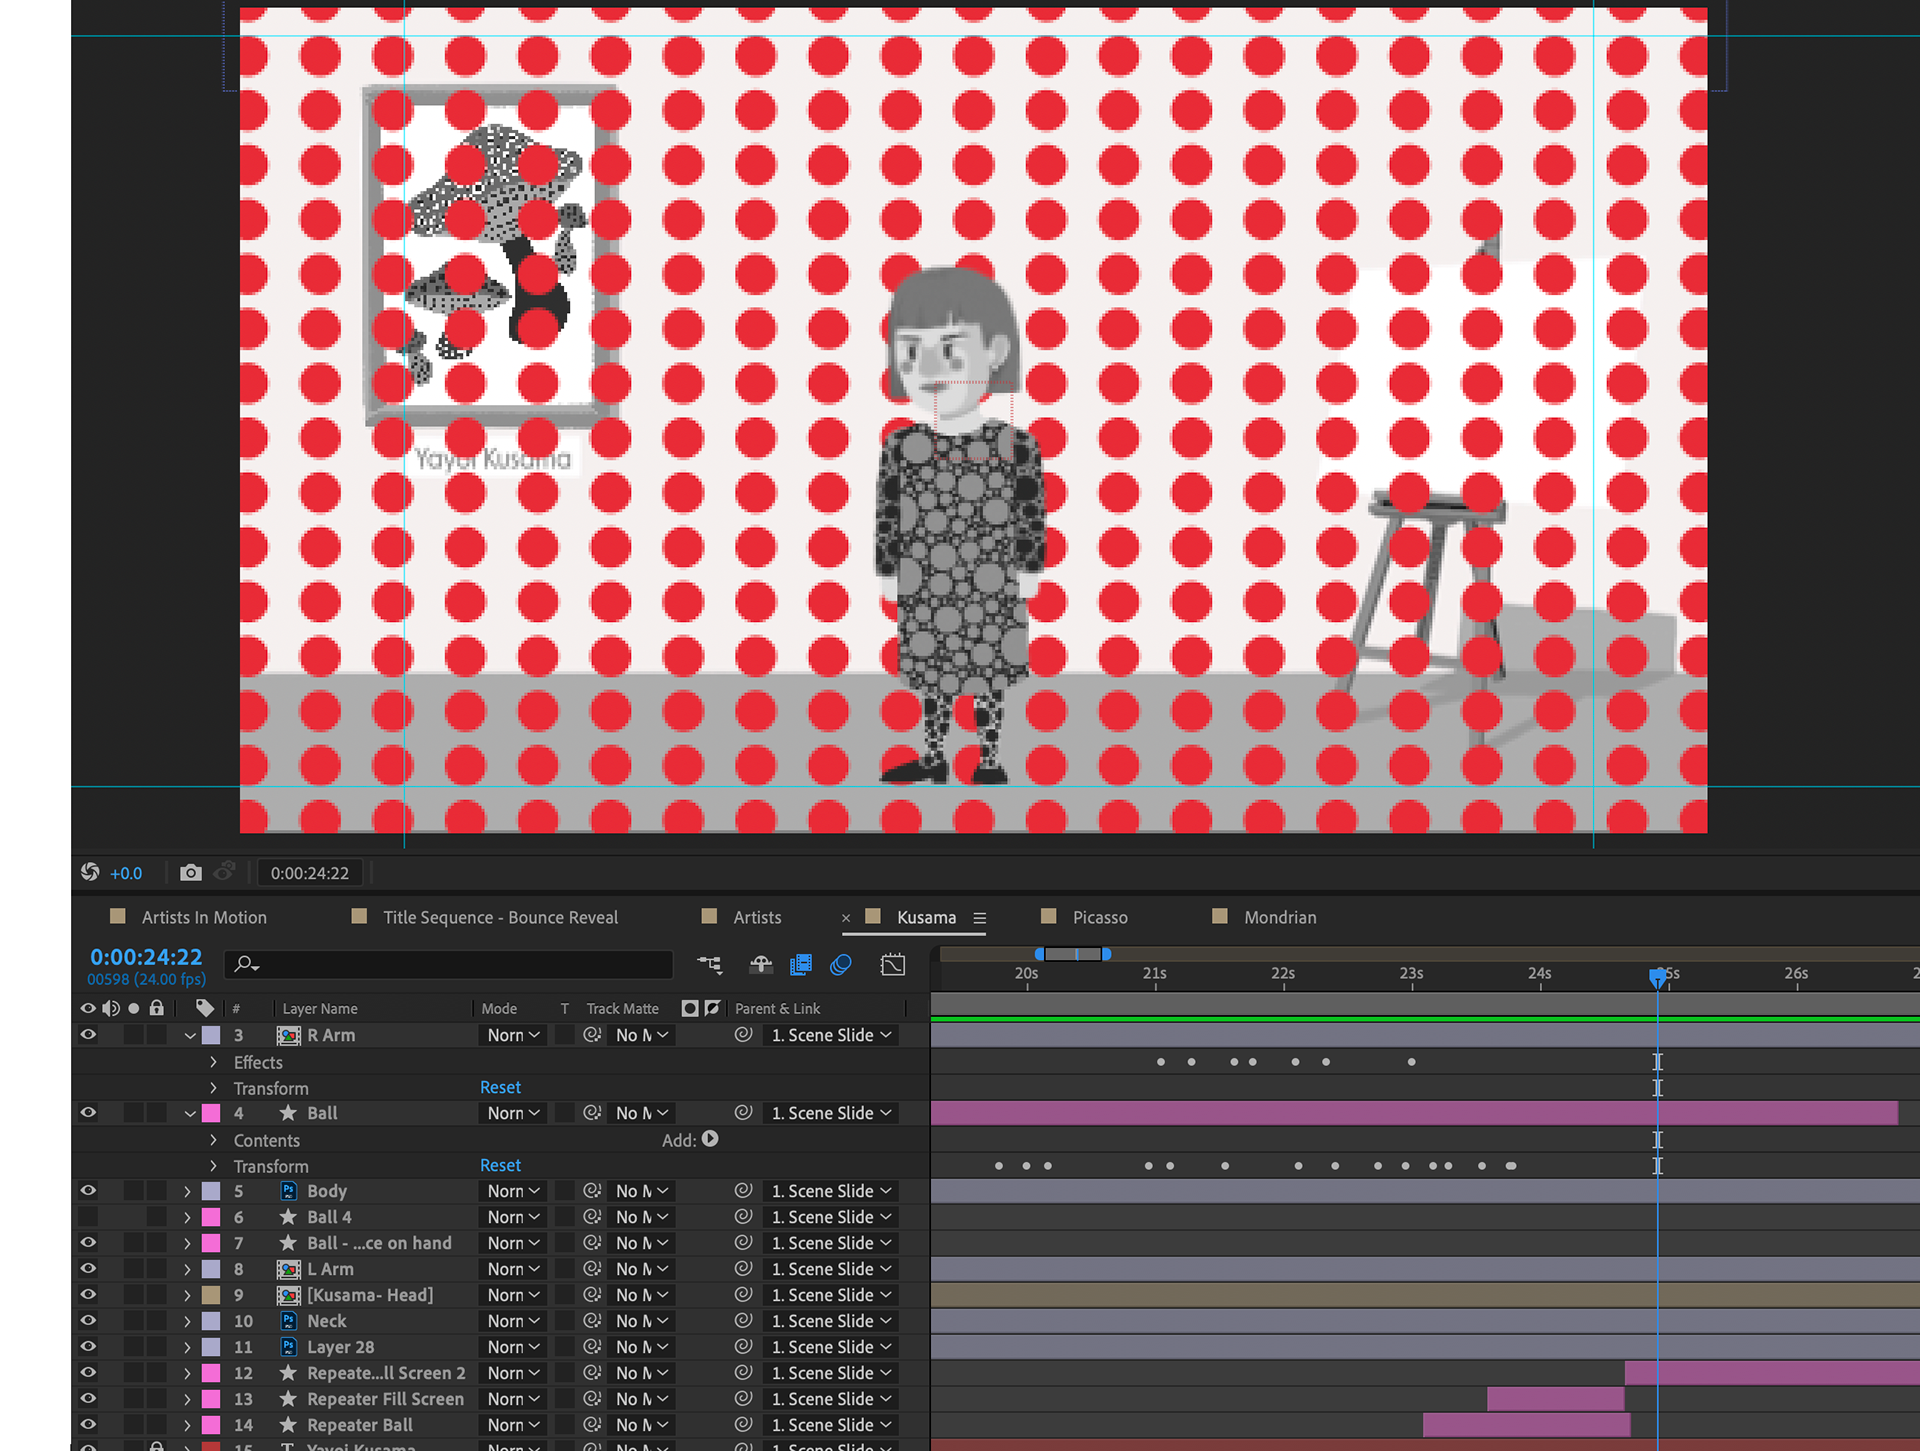1920x1451 pixels.
Task: Click the Ball layer pink label color
Action: [211, 1113]
